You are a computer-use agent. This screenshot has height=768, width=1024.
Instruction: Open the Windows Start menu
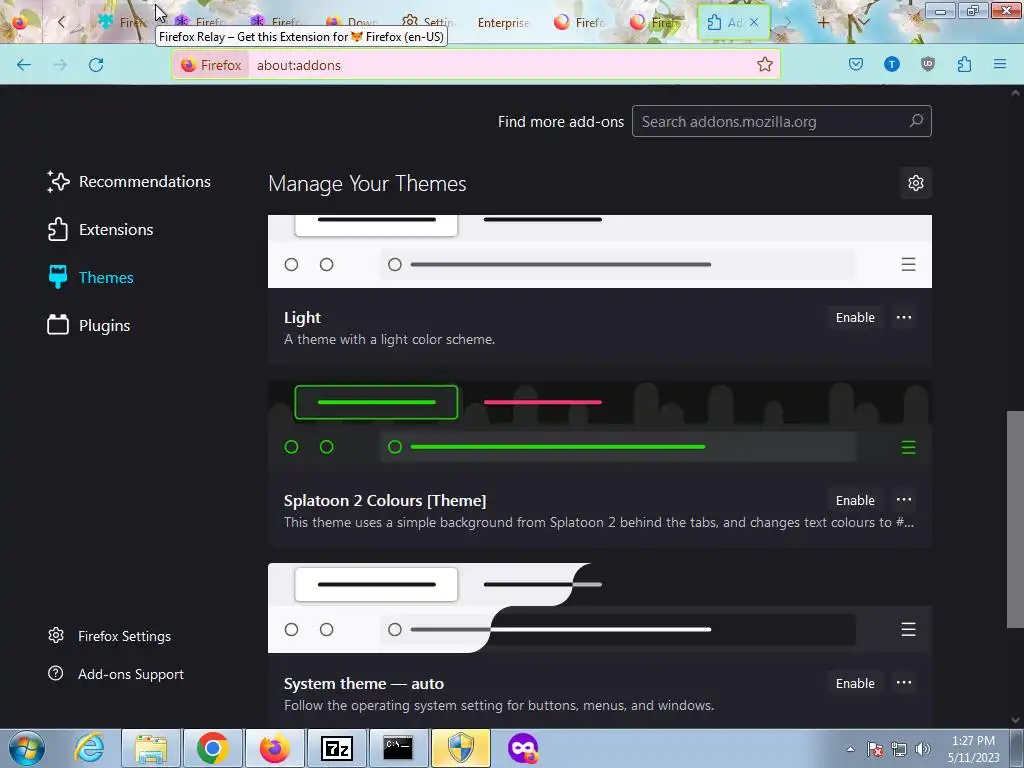tap(27, 748)
